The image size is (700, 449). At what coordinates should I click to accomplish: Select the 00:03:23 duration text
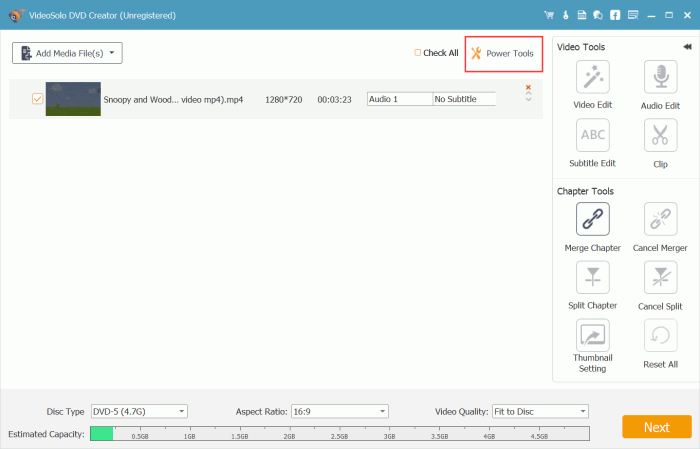334,100
